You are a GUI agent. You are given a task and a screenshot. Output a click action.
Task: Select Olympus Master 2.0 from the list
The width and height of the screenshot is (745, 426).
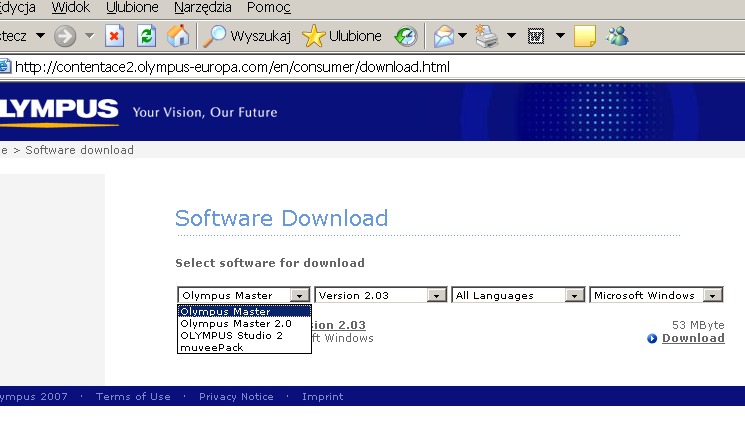[236, 324]
